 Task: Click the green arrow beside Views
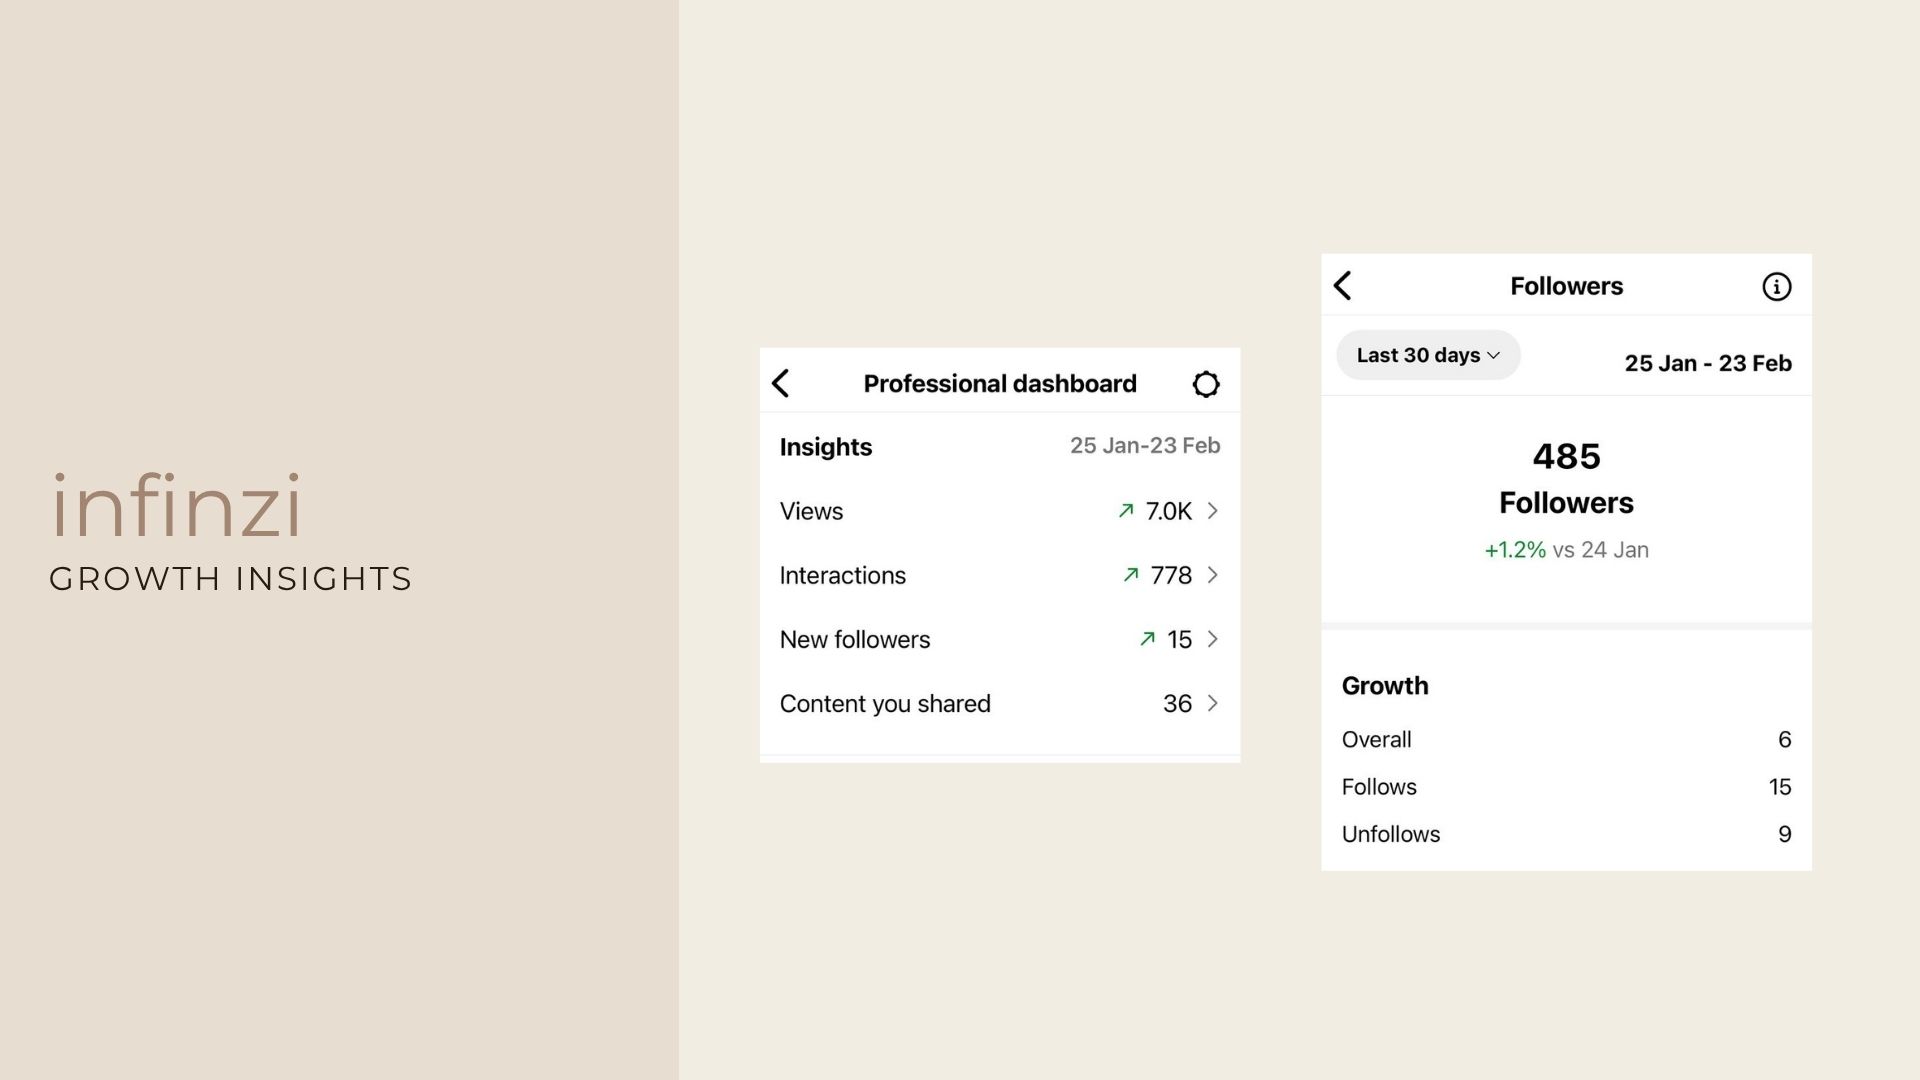point(1126,511)
